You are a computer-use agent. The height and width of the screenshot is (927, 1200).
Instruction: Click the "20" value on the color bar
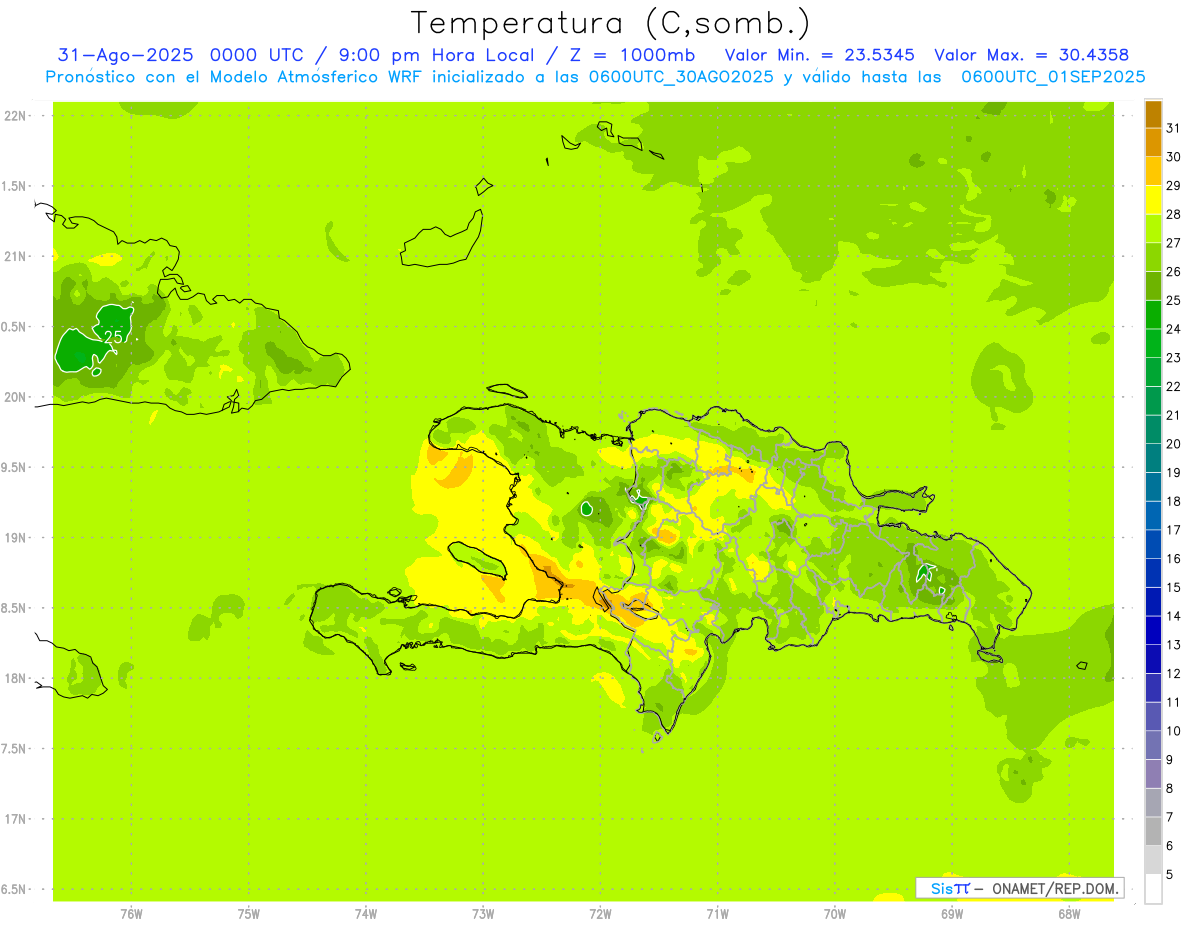[1174, 444]
